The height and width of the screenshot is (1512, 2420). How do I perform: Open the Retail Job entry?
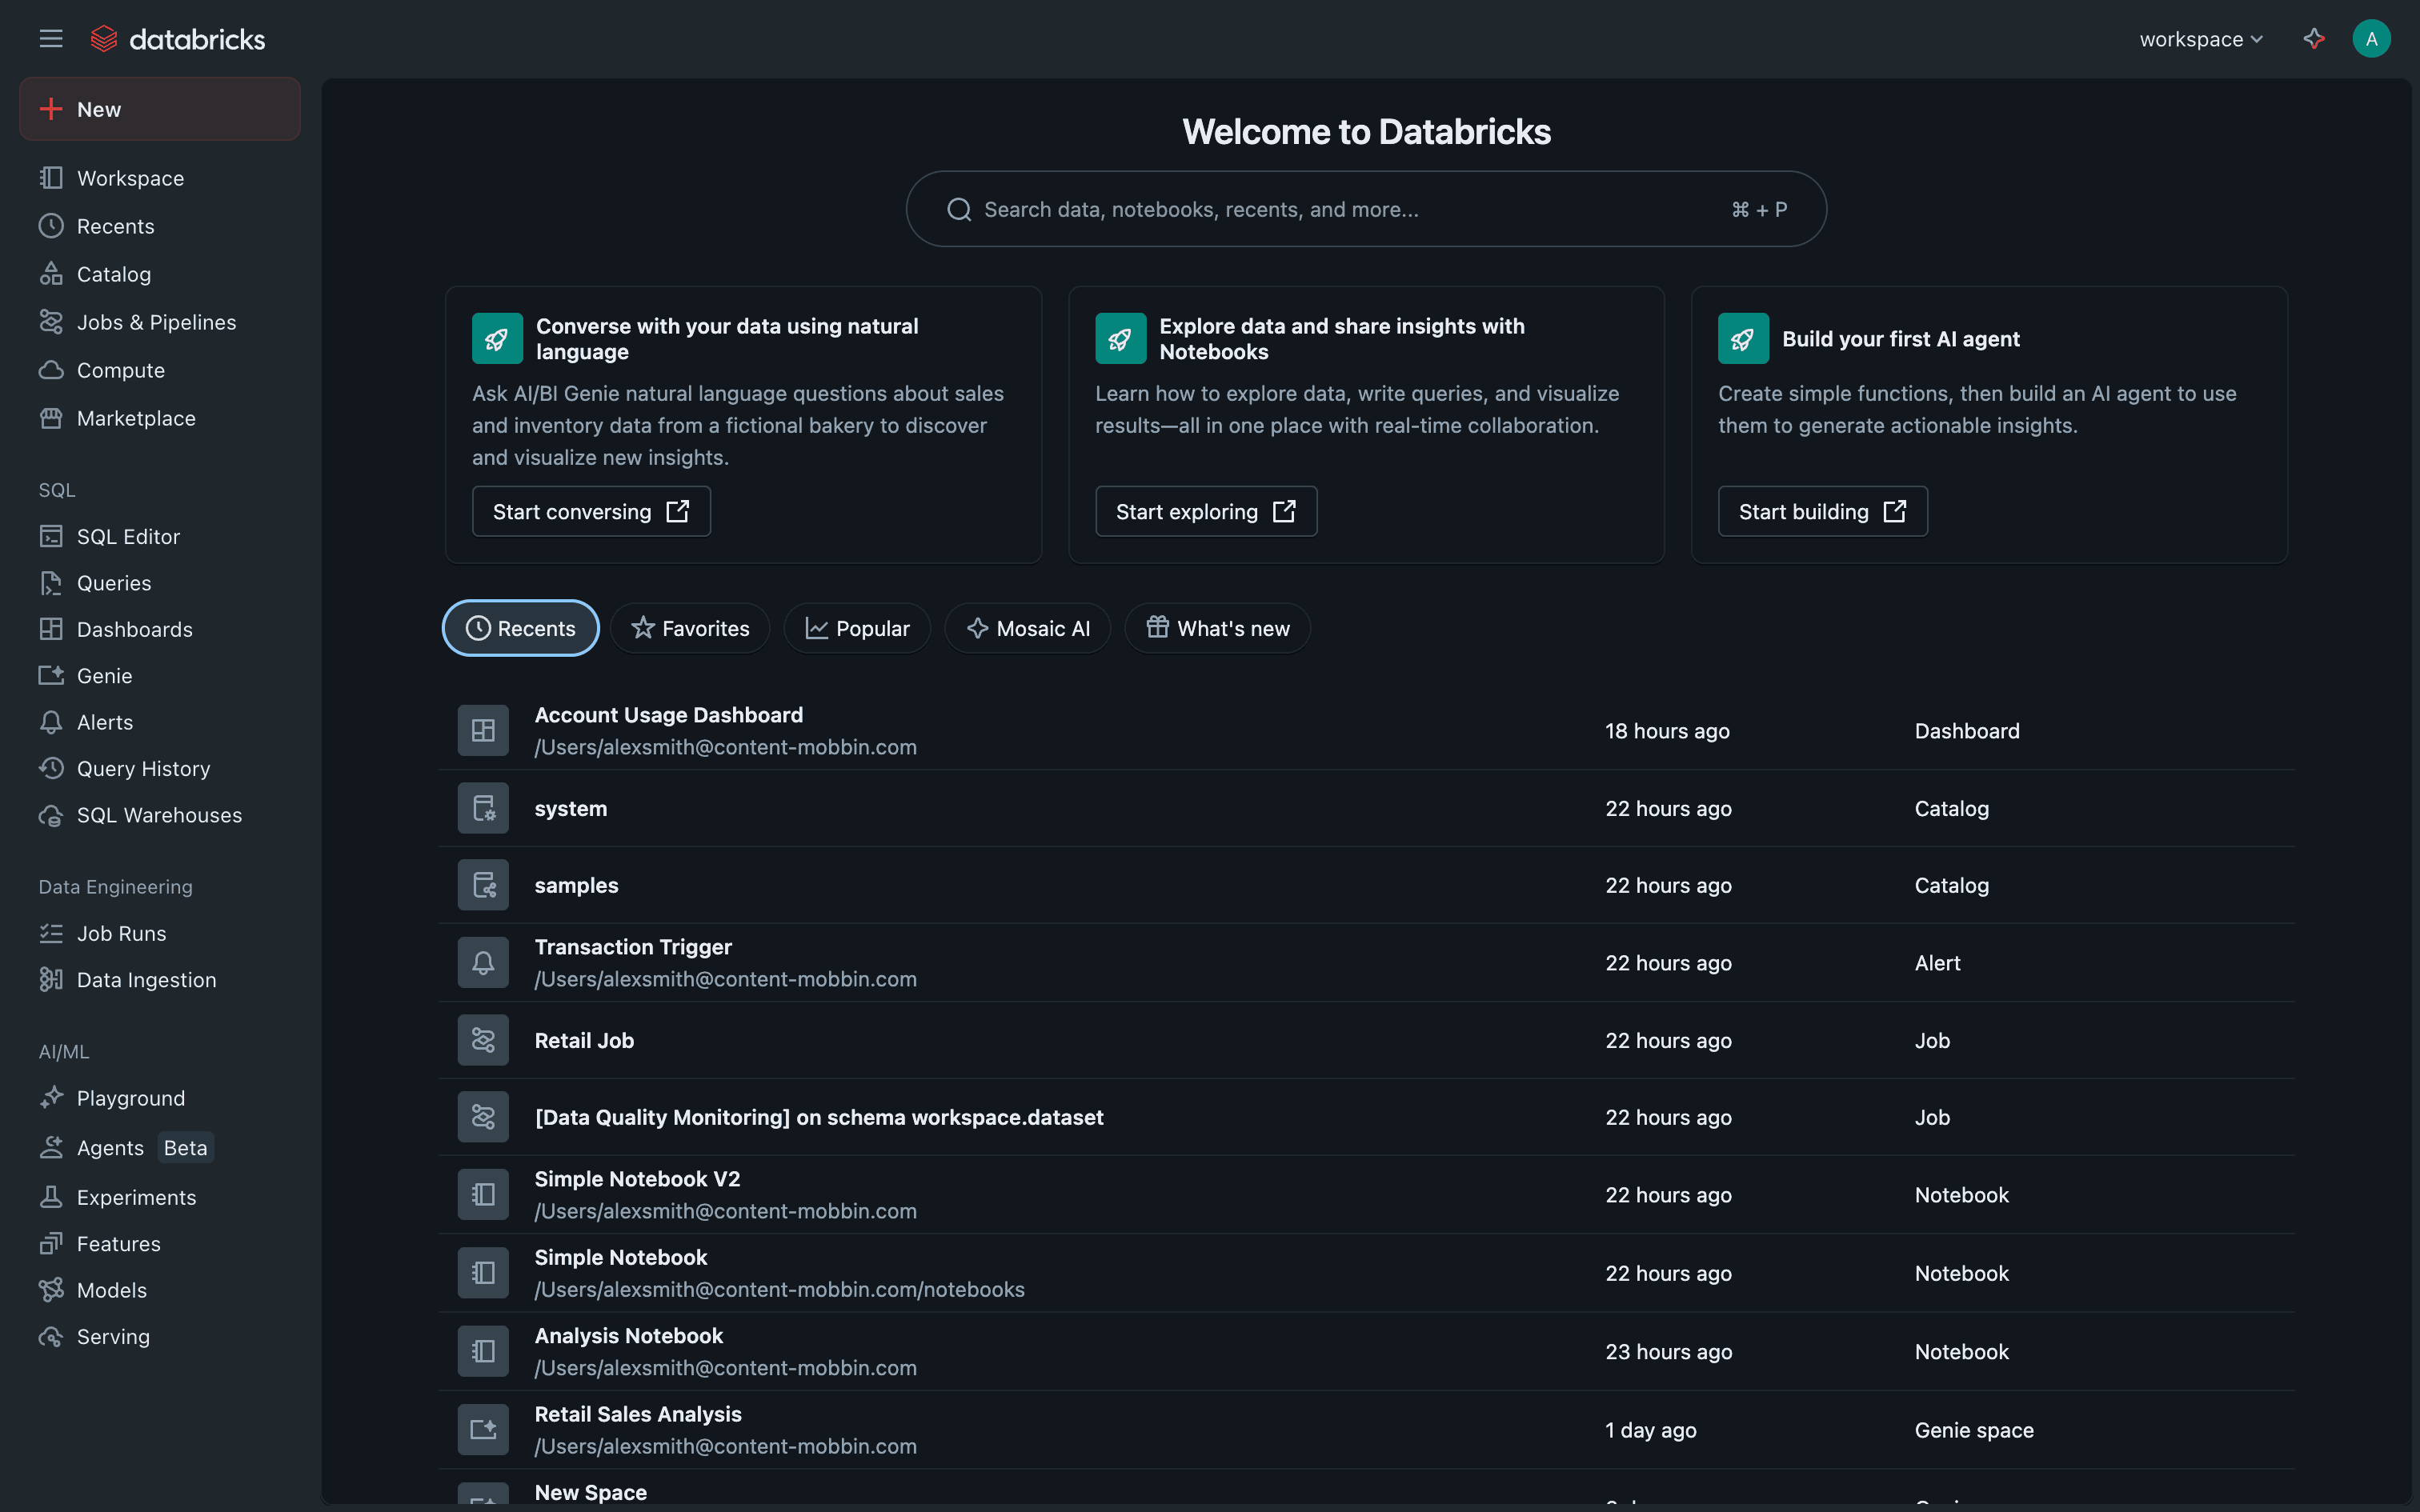point(584,1040)
